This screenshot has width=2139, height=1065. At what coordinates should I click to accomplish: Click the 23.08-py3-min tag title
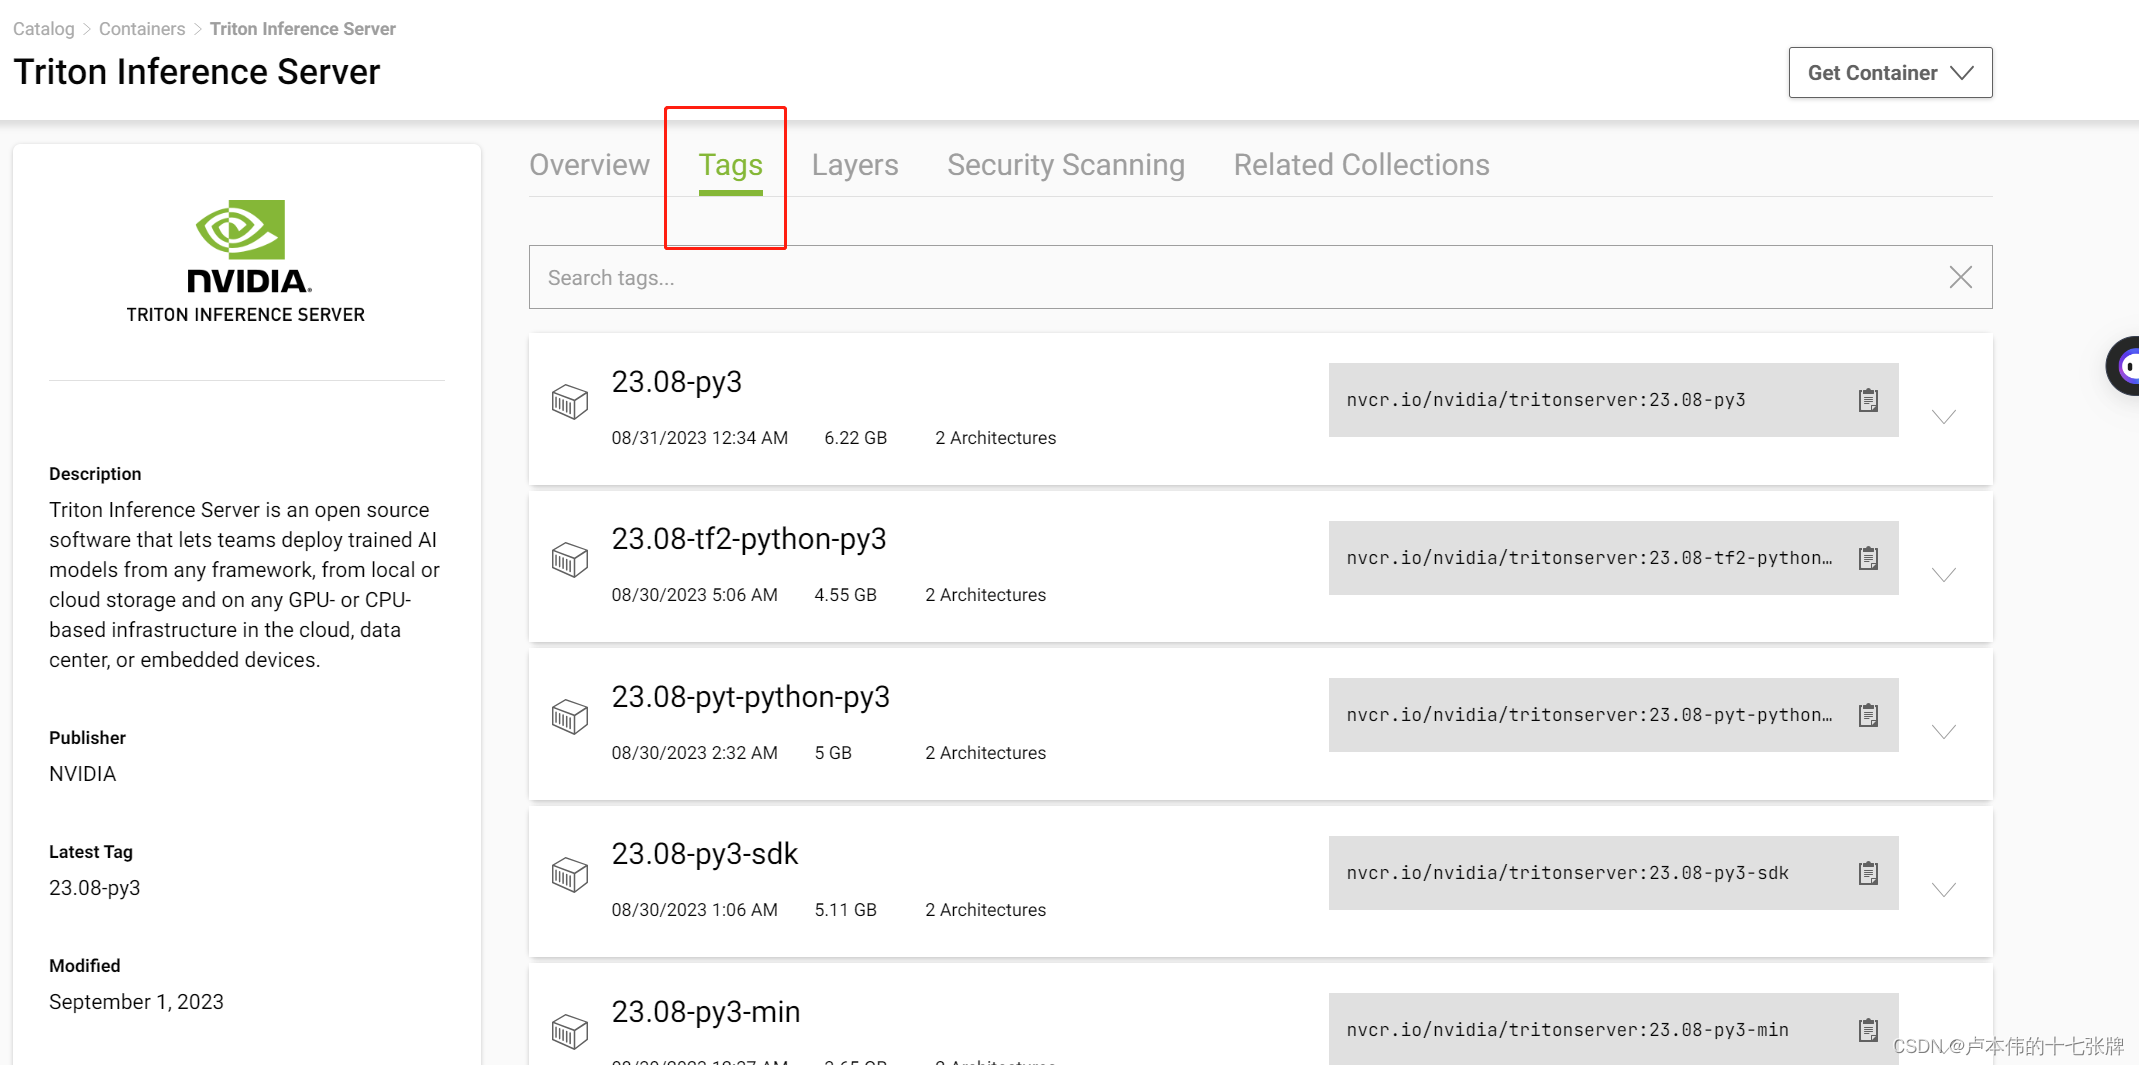pos(706,1012)
